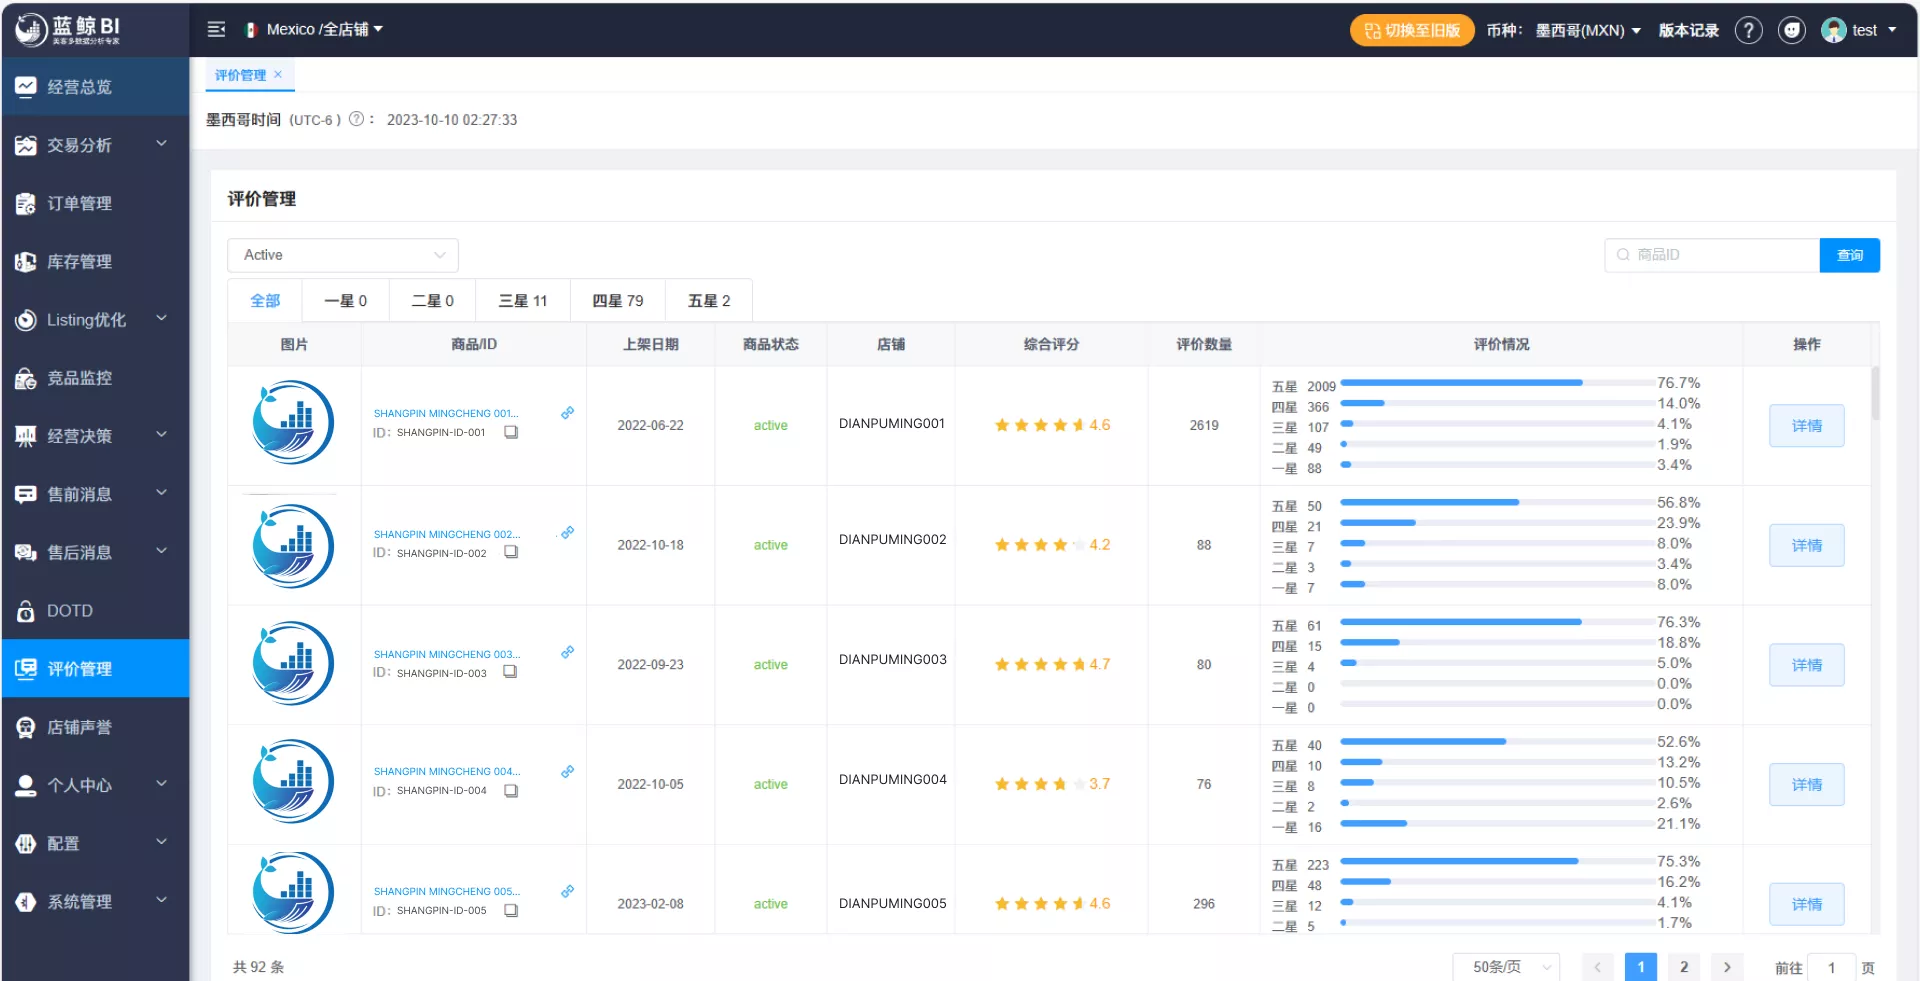The image size is (1920, 981).
Task: Open the SHANGPIN MINGCHENG 002 product link
Action: point(446,534)
